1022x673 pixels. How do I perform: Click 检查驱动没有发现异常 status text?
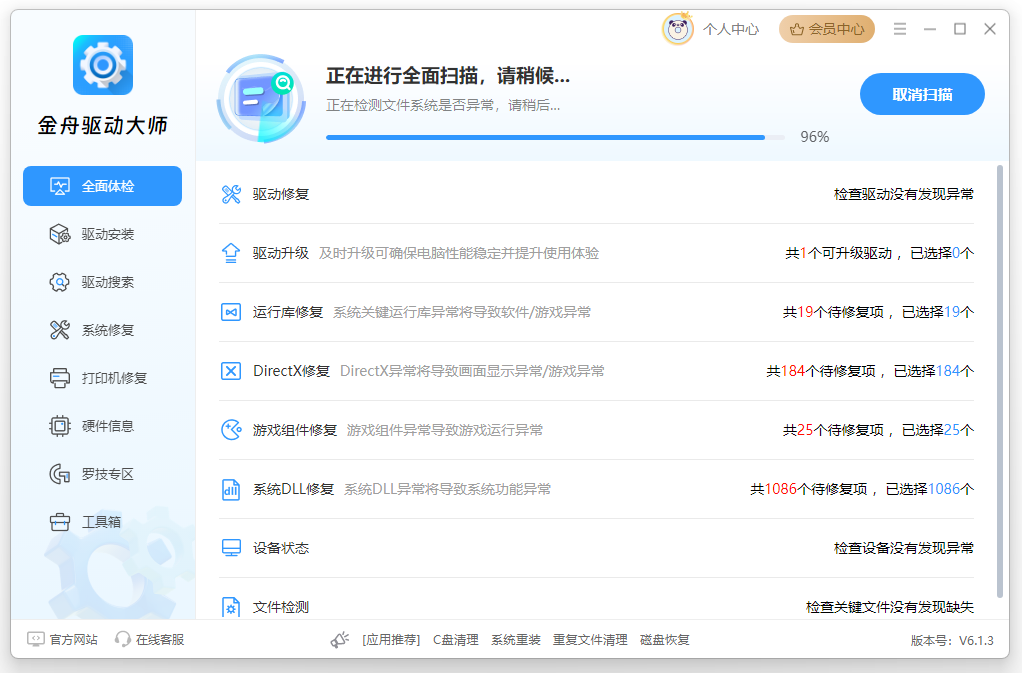pyautogui.click(x=903, y=194)
